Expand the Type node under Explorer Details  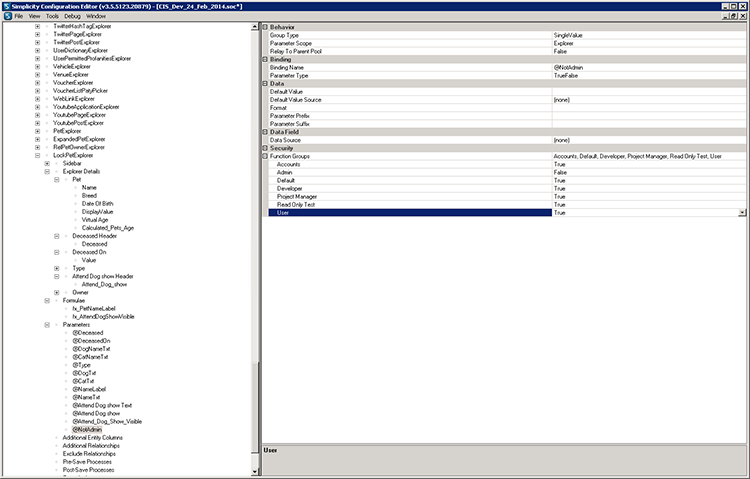point(56,268)
